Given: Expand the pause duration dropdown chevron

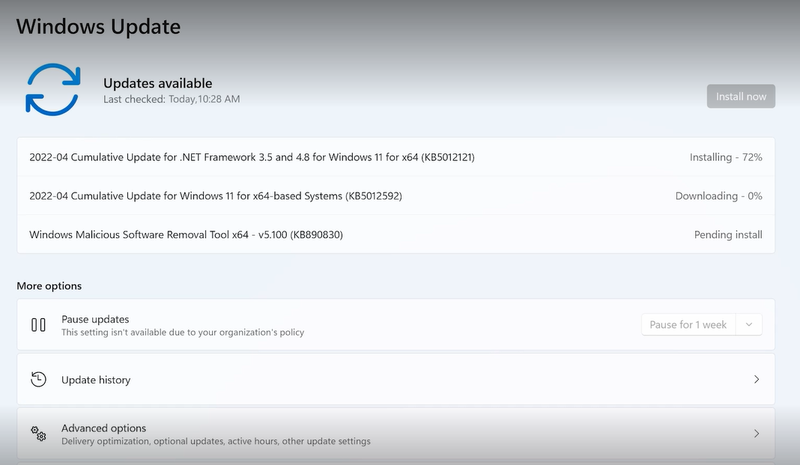Looking at the screenshot, I should tap(749, 325).
